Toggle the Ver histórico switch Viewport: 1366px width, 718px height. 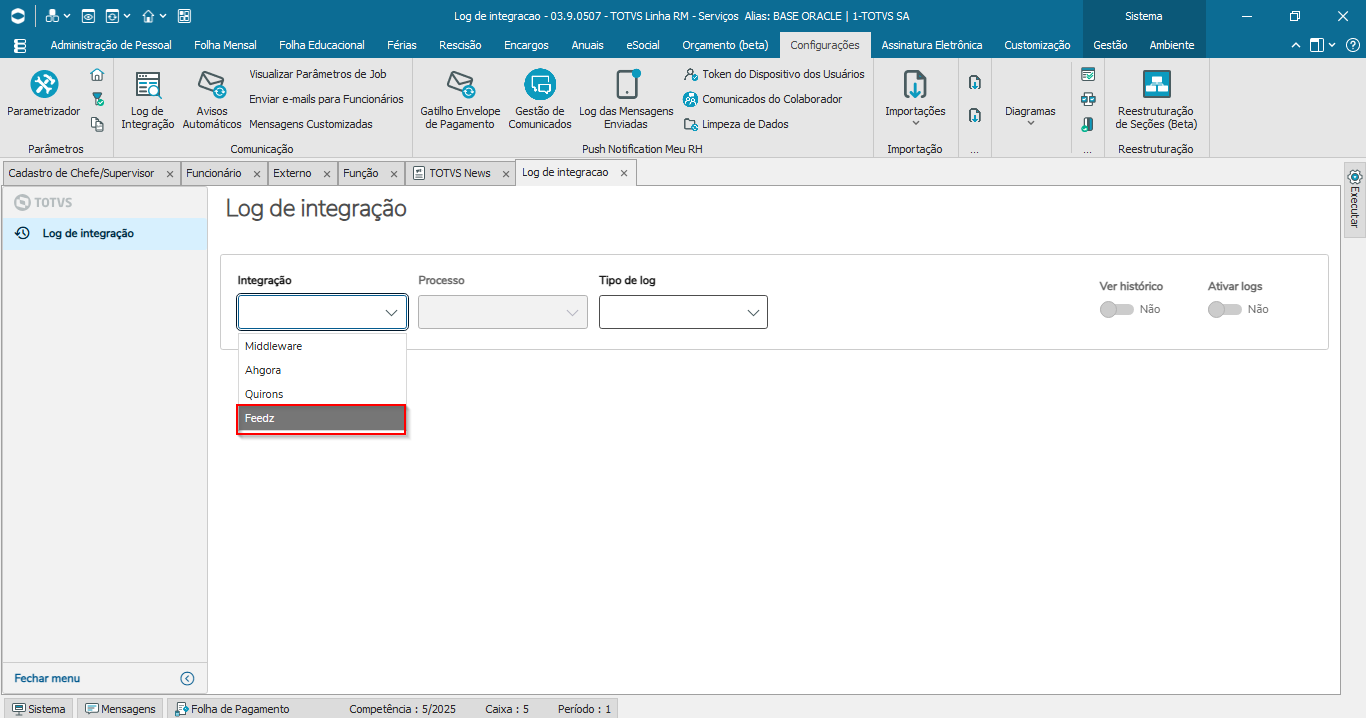click(x=1115, y=309)
